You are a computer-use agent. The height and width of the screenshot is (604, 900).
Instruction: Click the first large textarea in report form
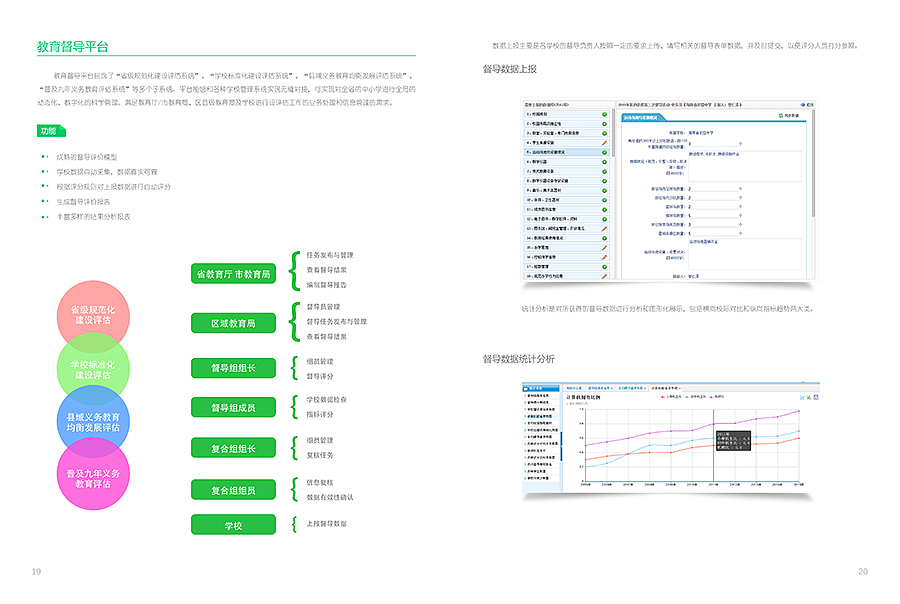tap(744, 167)
